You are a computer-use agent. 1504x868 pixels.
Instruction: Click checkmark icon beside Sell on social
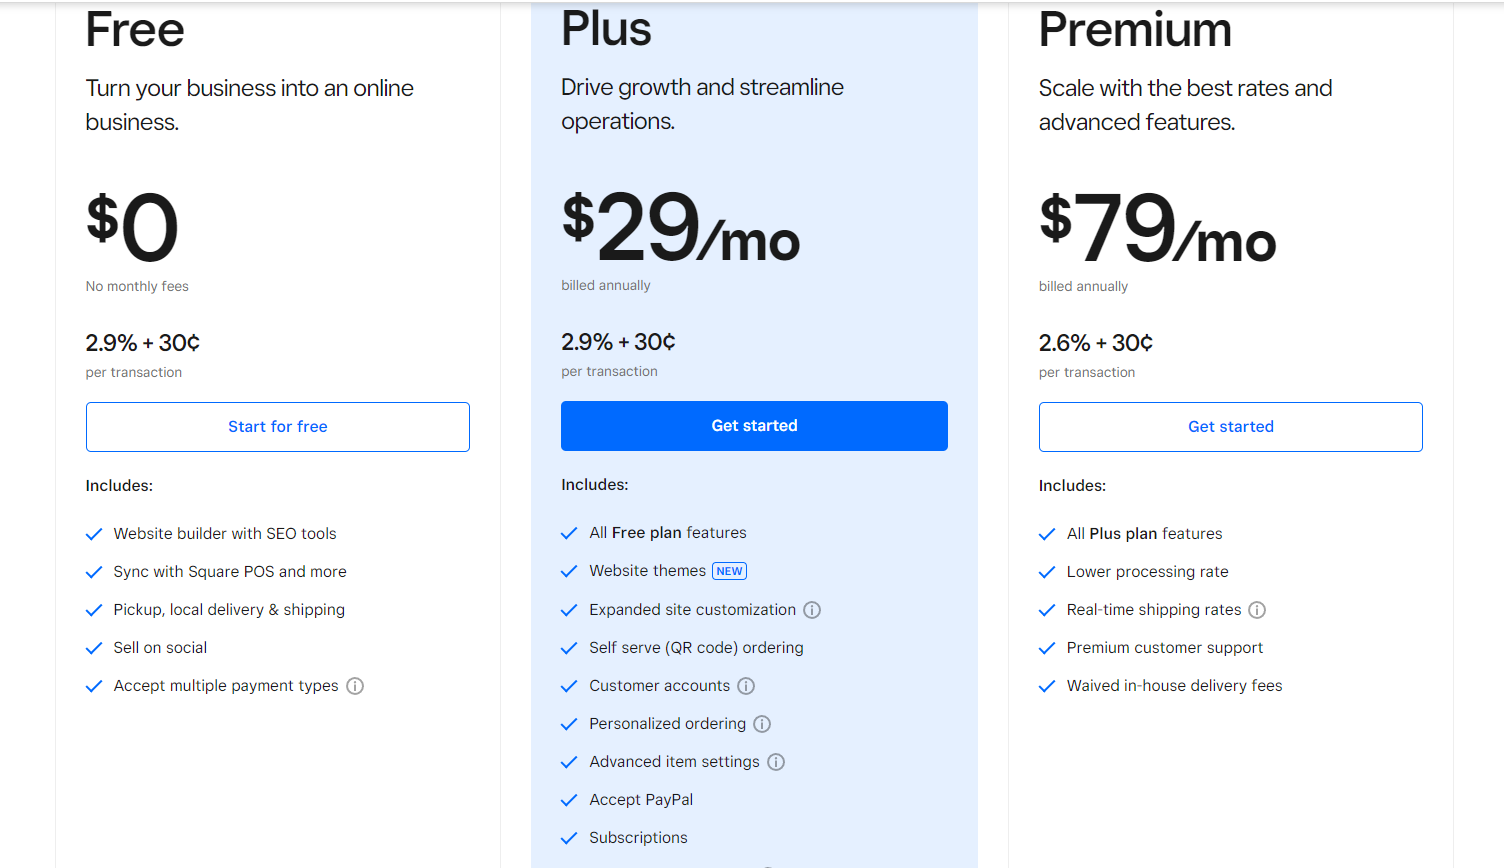(x=94, y=648)
